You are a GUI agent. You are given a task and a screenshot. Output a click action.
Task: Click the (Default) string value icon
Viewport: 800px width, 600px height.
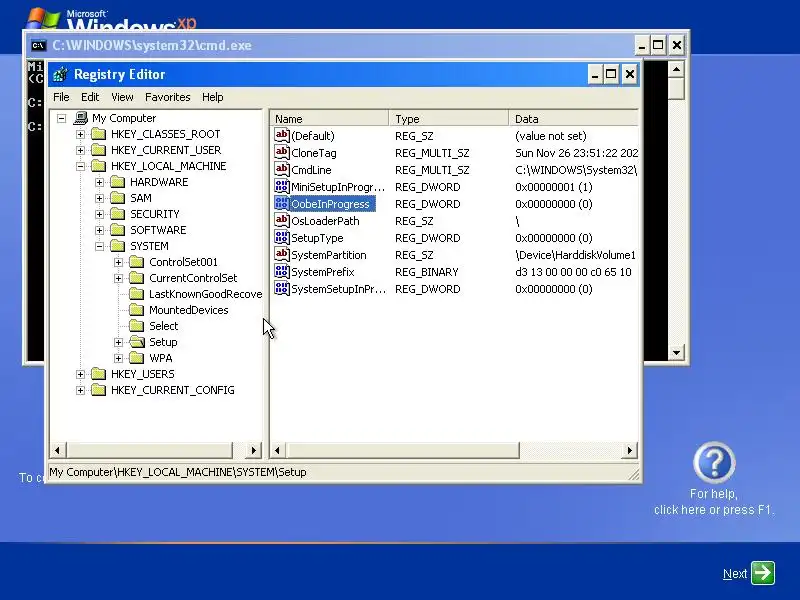282,135
